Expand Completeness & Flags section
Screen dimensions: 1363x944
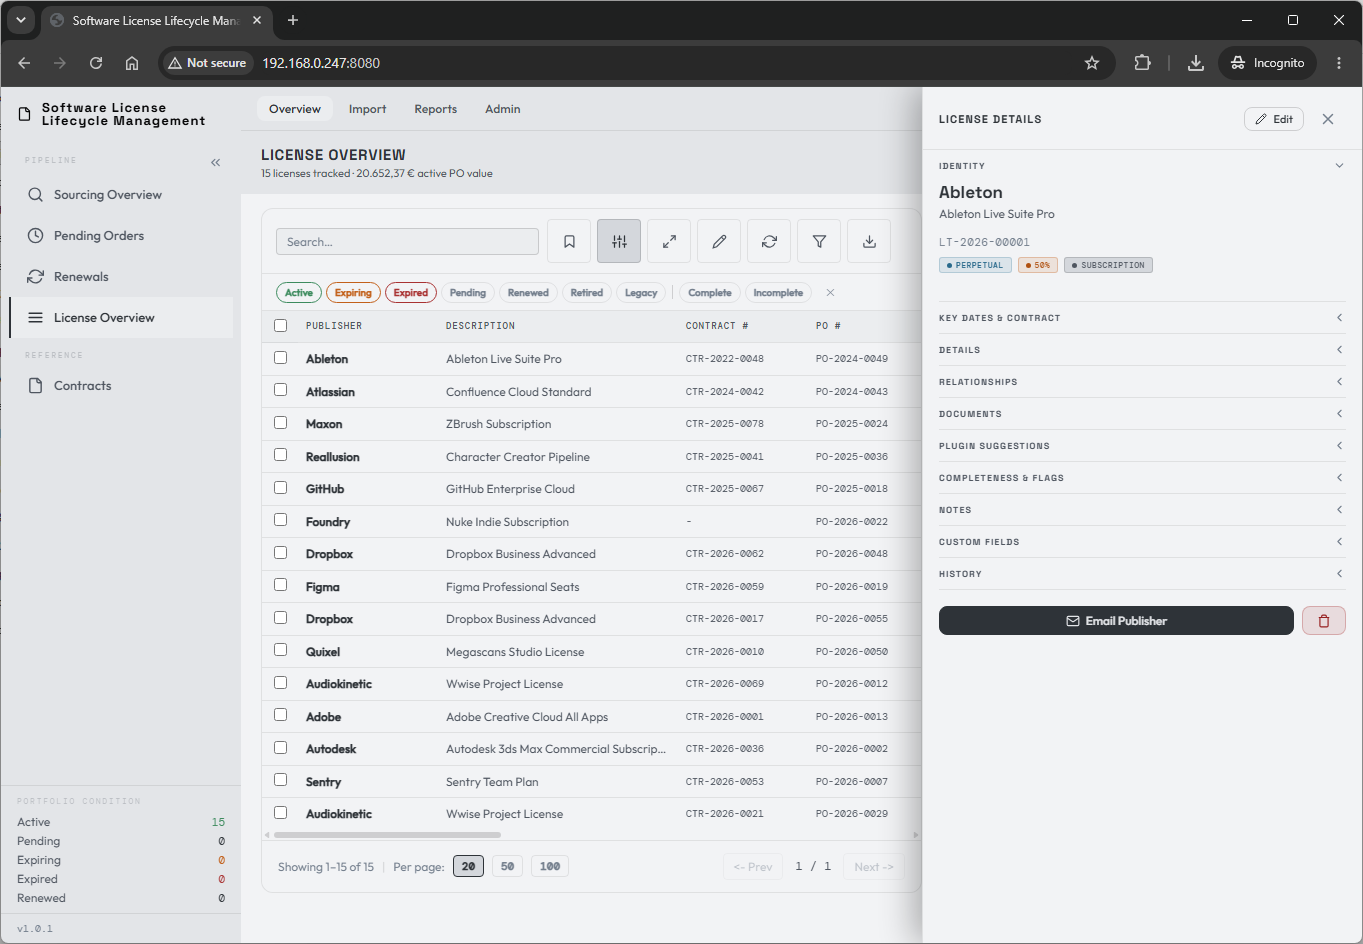[1142, 478]
